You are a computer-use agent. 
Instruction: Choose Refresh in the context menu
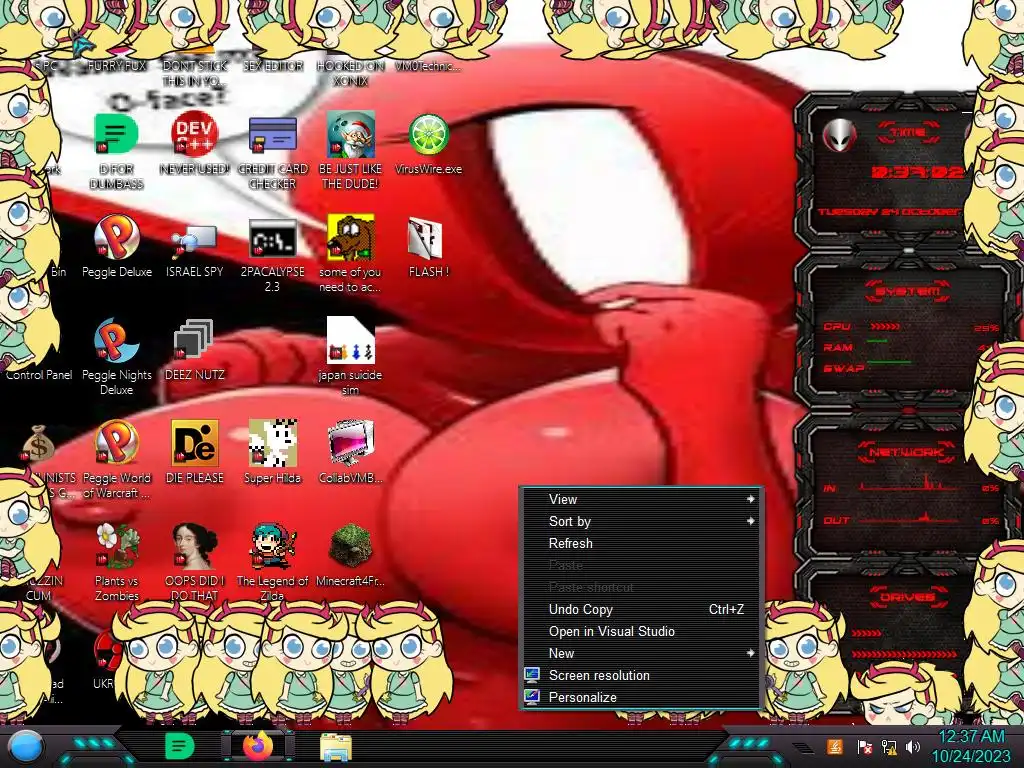click(641, 543)
